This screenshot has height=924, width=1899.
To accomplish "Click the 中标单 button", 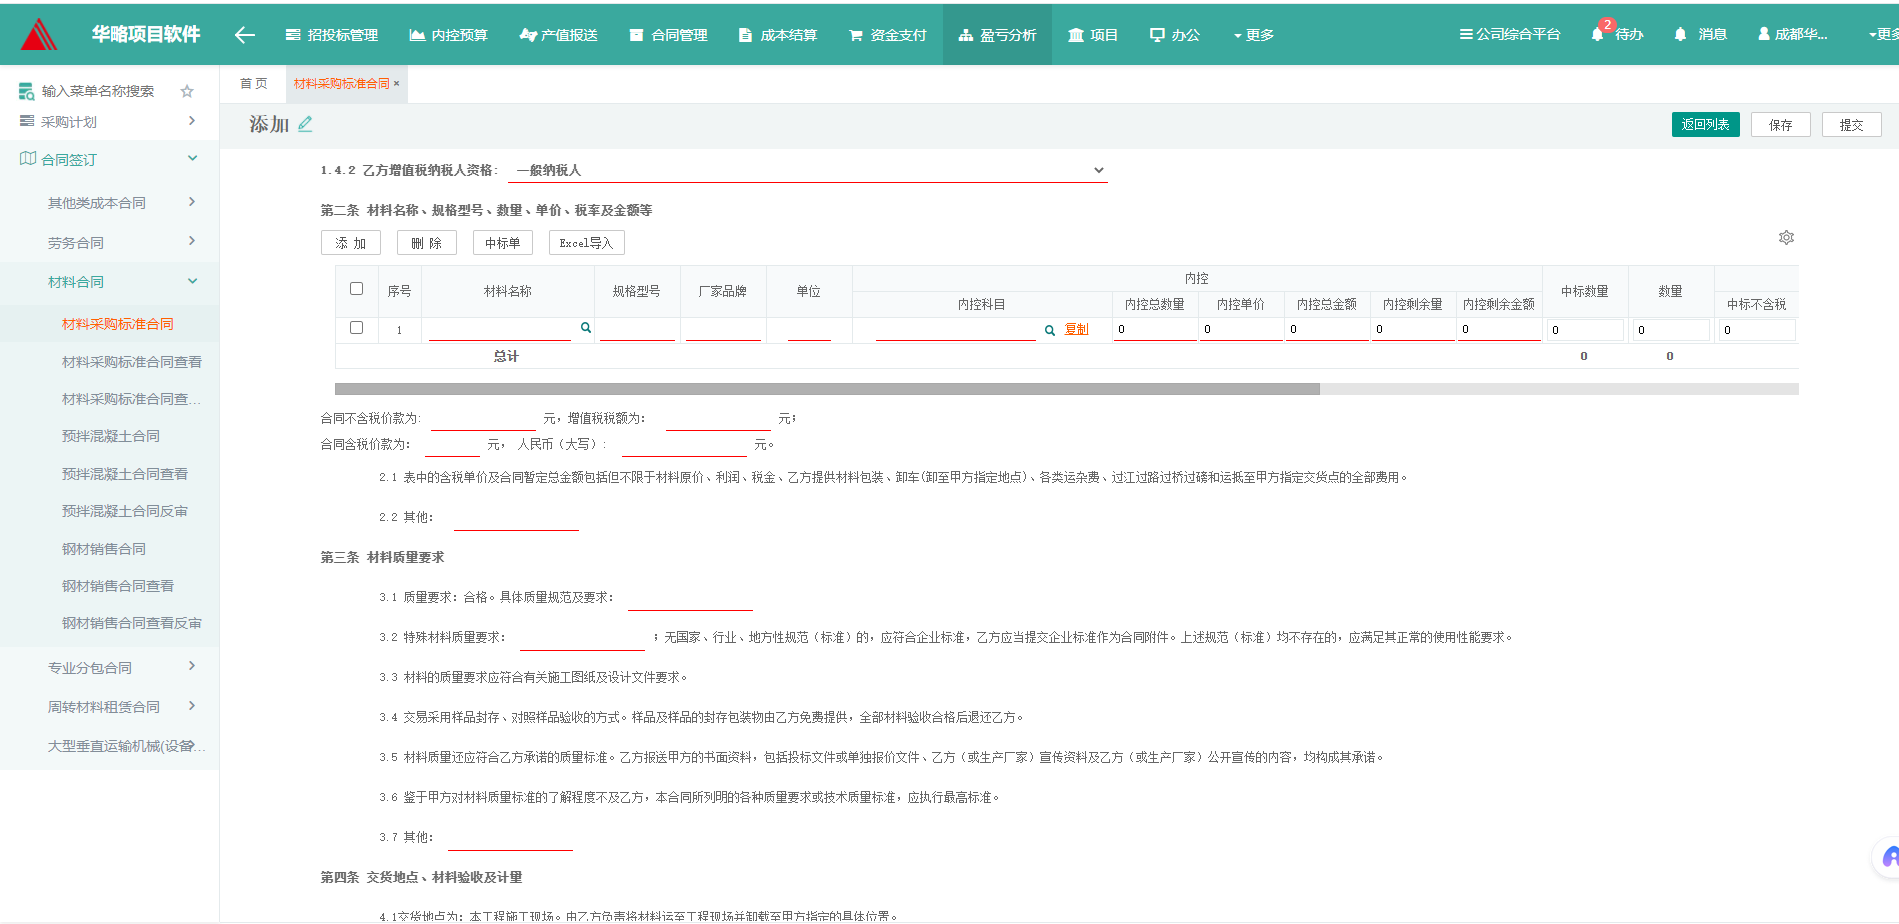I will (502, 243).
